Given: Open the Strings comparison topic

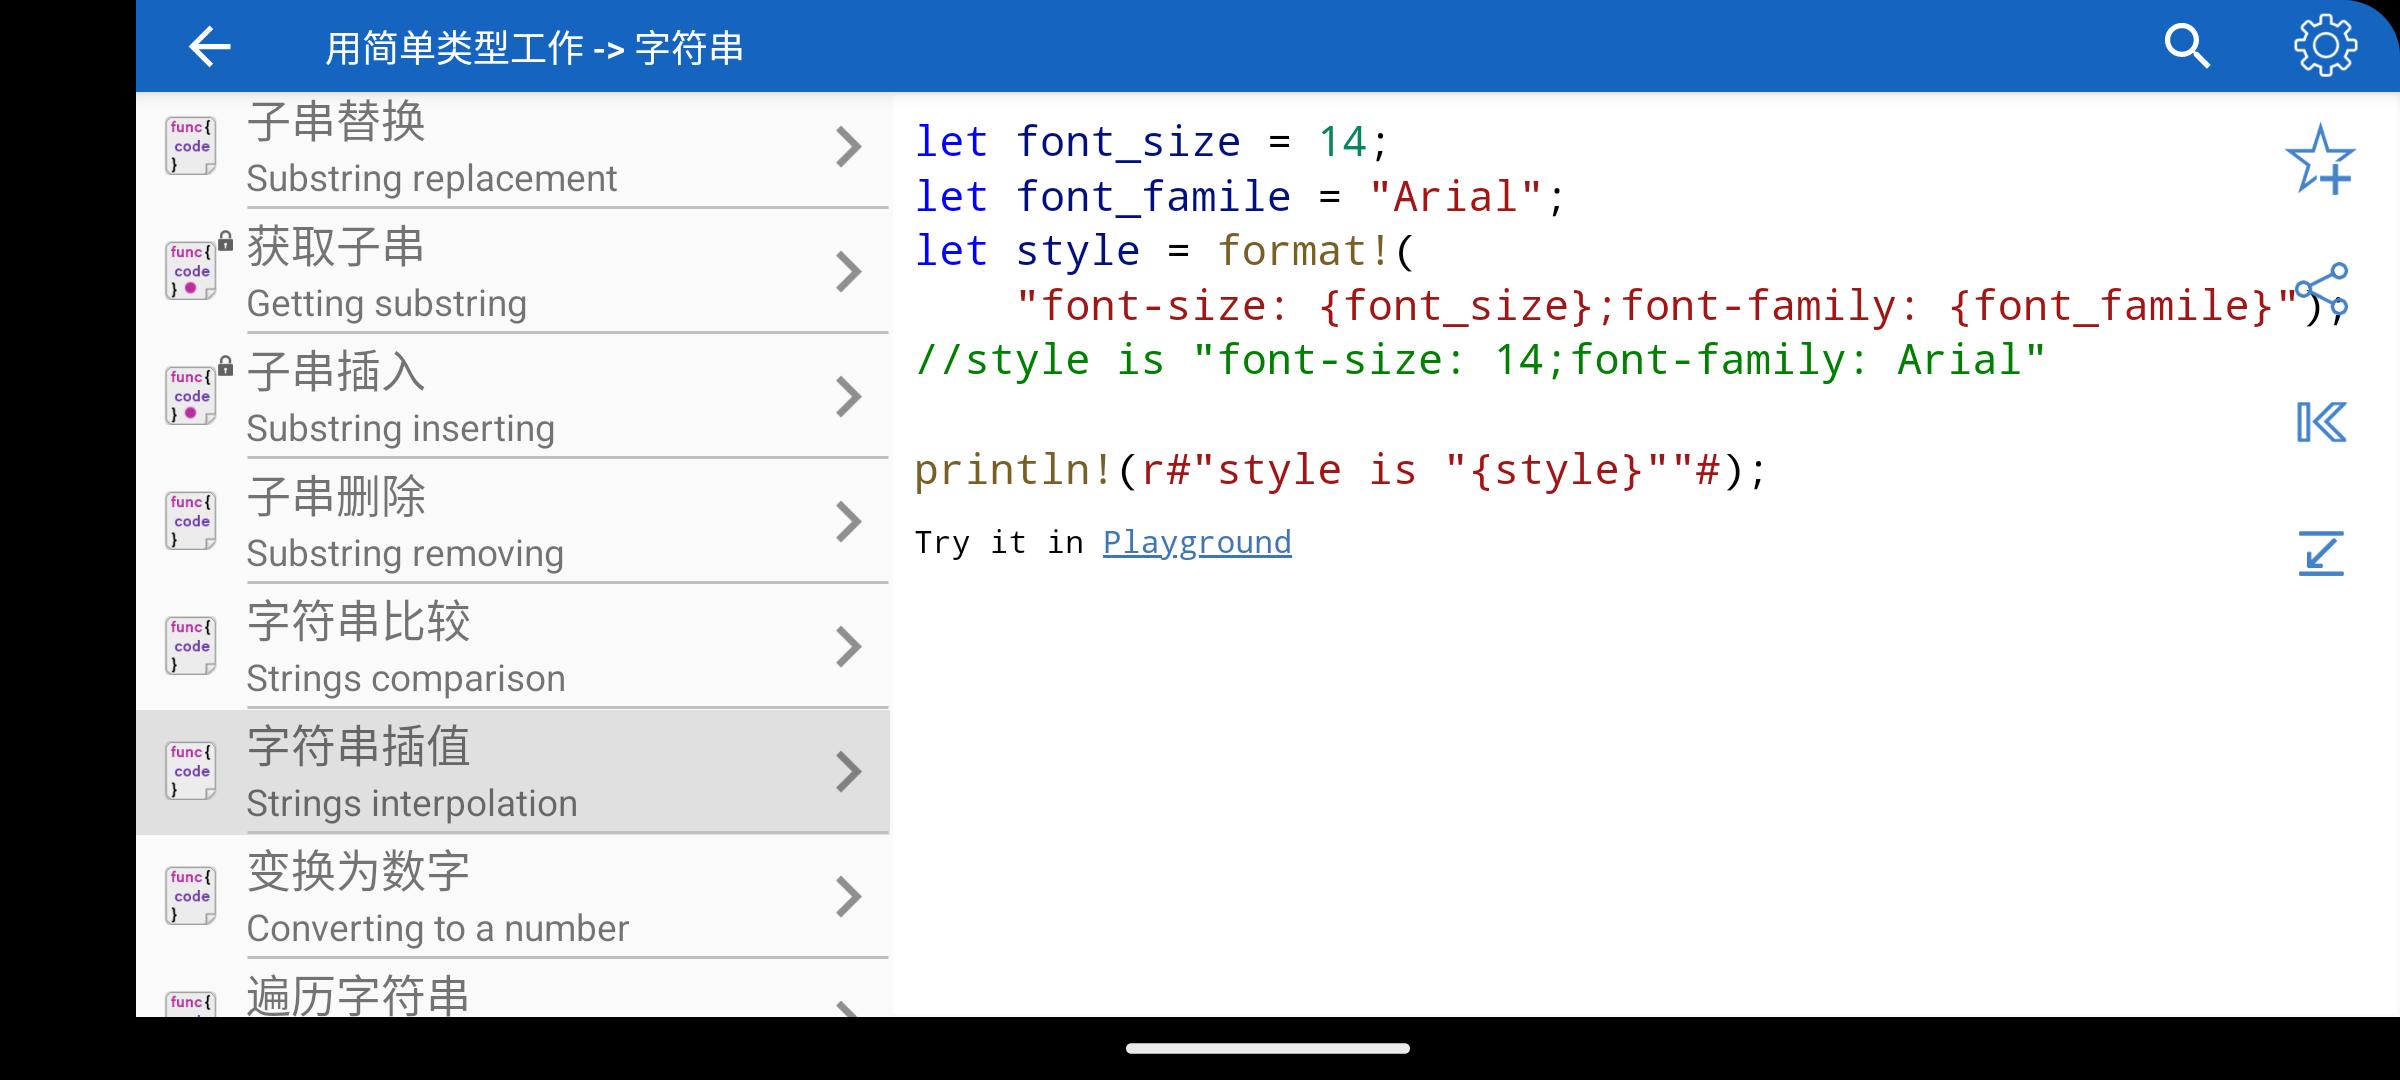Looking at the screenshot, I should coord(510,647).
